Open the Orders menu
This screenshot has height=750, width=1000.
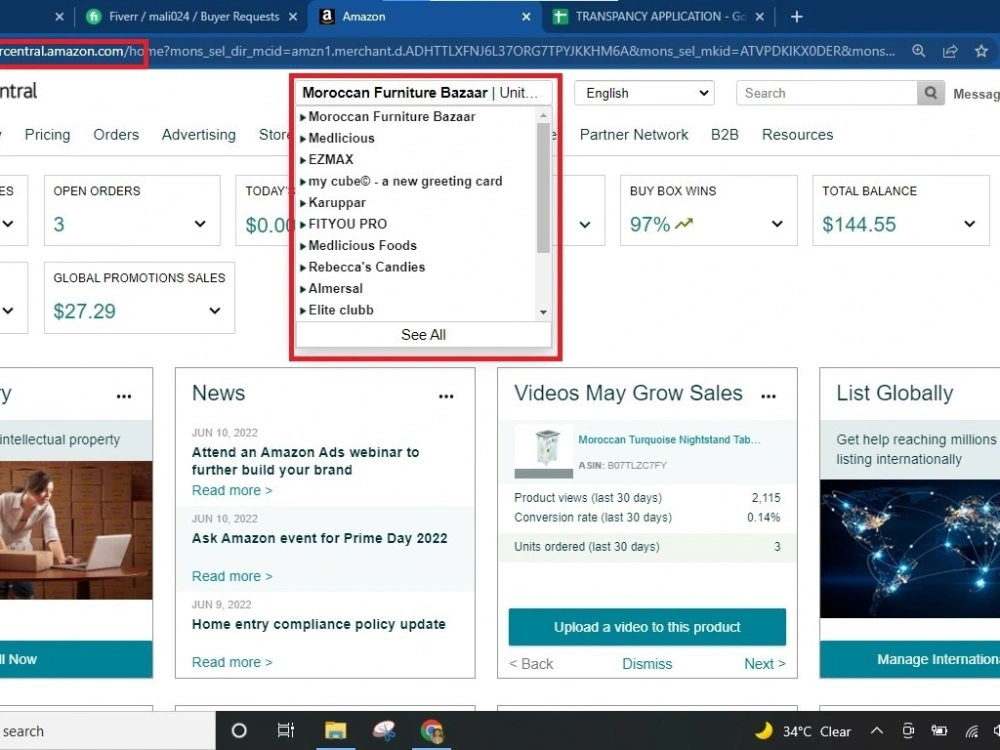pyautogui.click(x=116, y=135)
